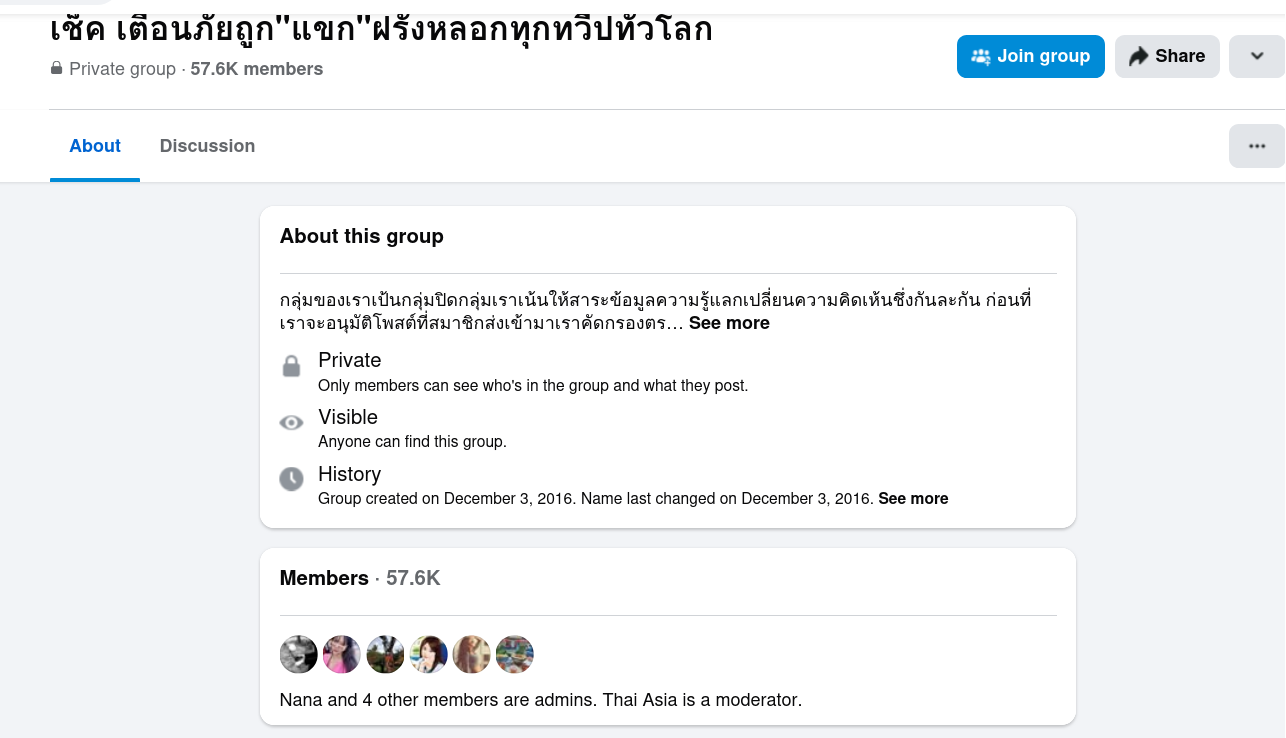
Task: Open the first member's grayscale avatar
Action: 299,655
